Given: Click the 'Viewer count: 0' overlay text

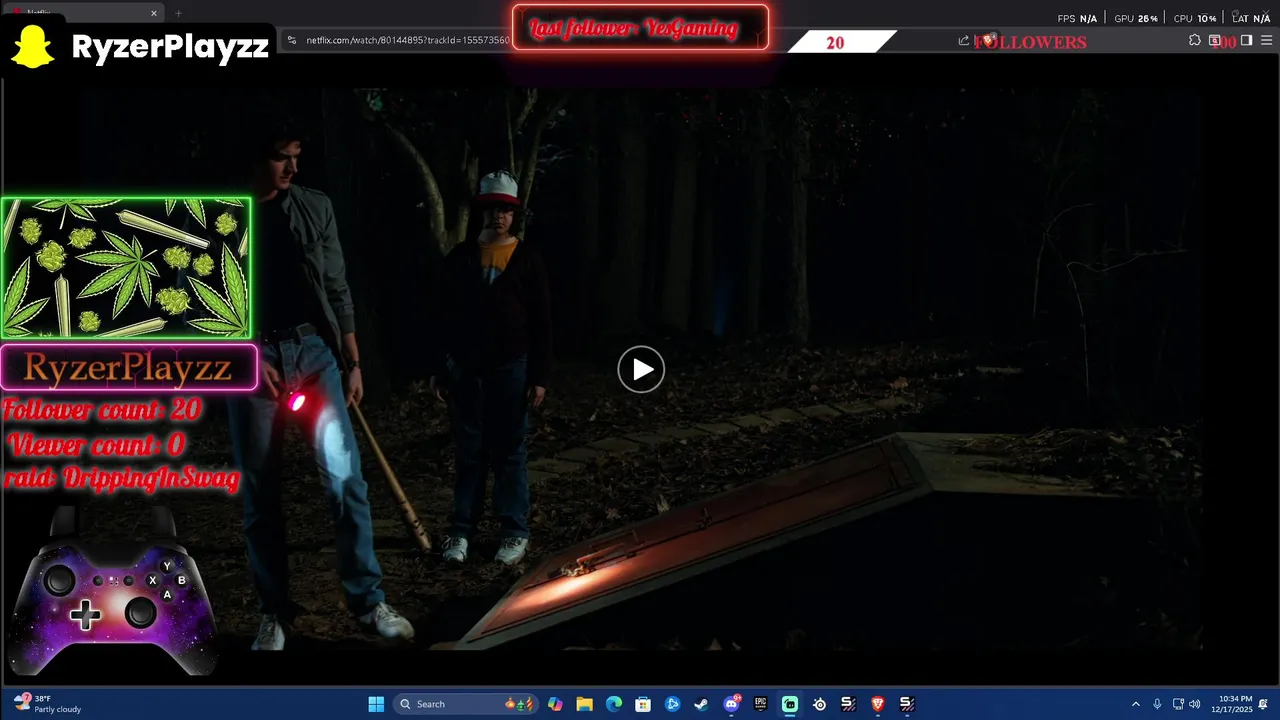Looking at the screenshot, I should click(96, 445).
